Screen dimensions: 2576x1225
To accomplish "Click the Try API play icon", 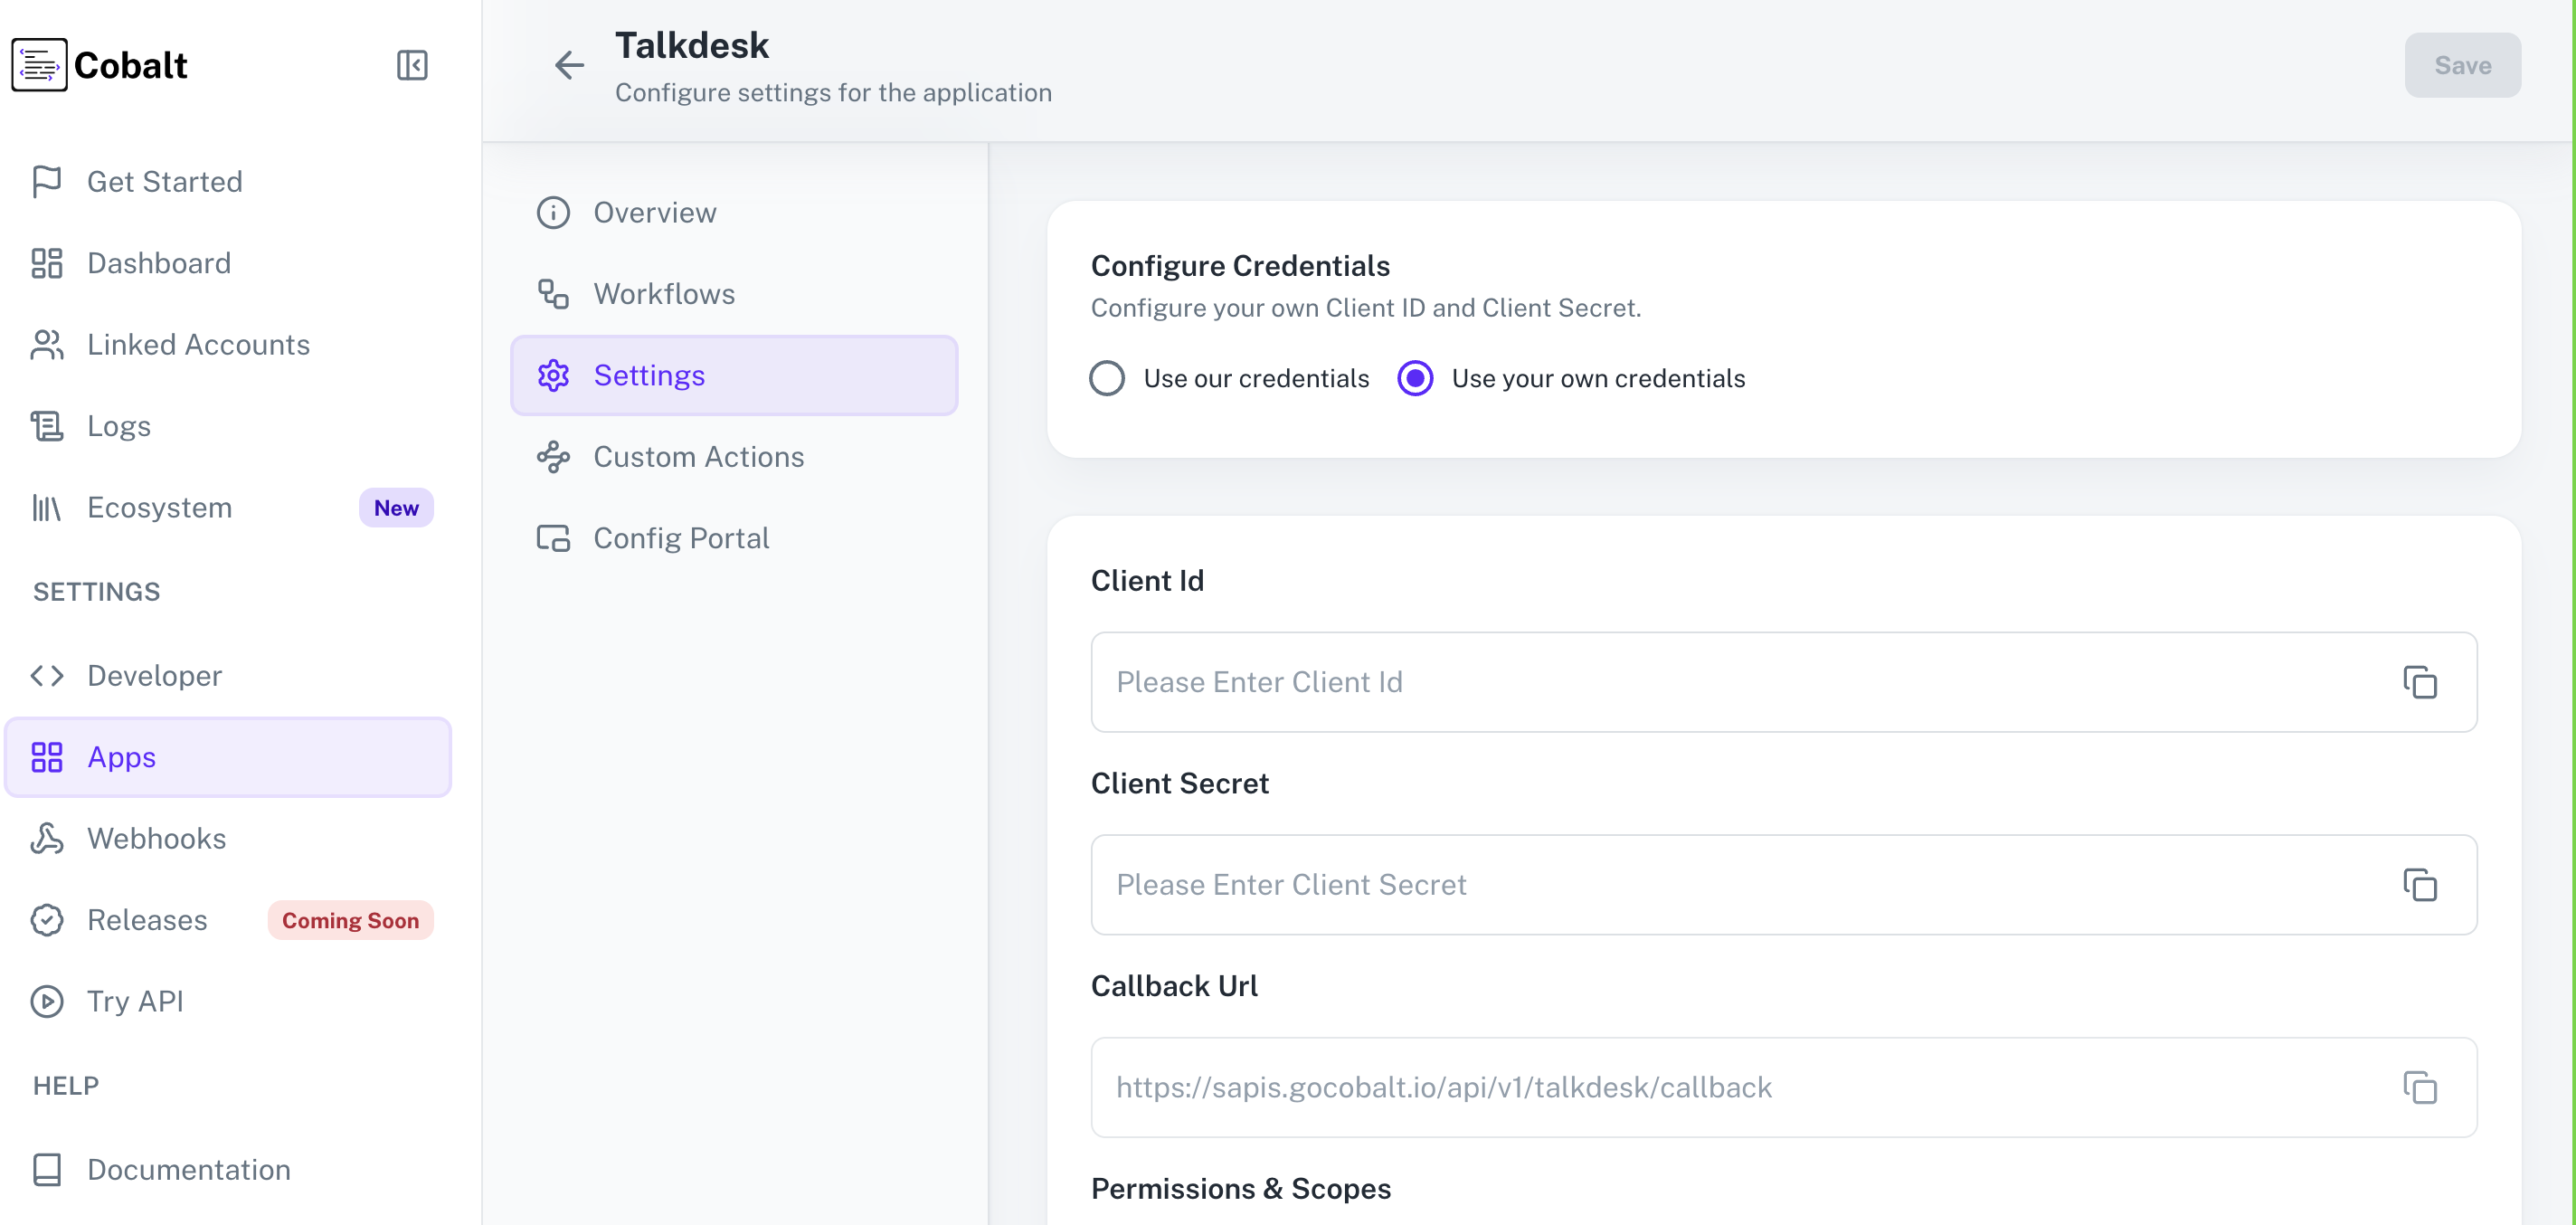I will click(46, 1001).
